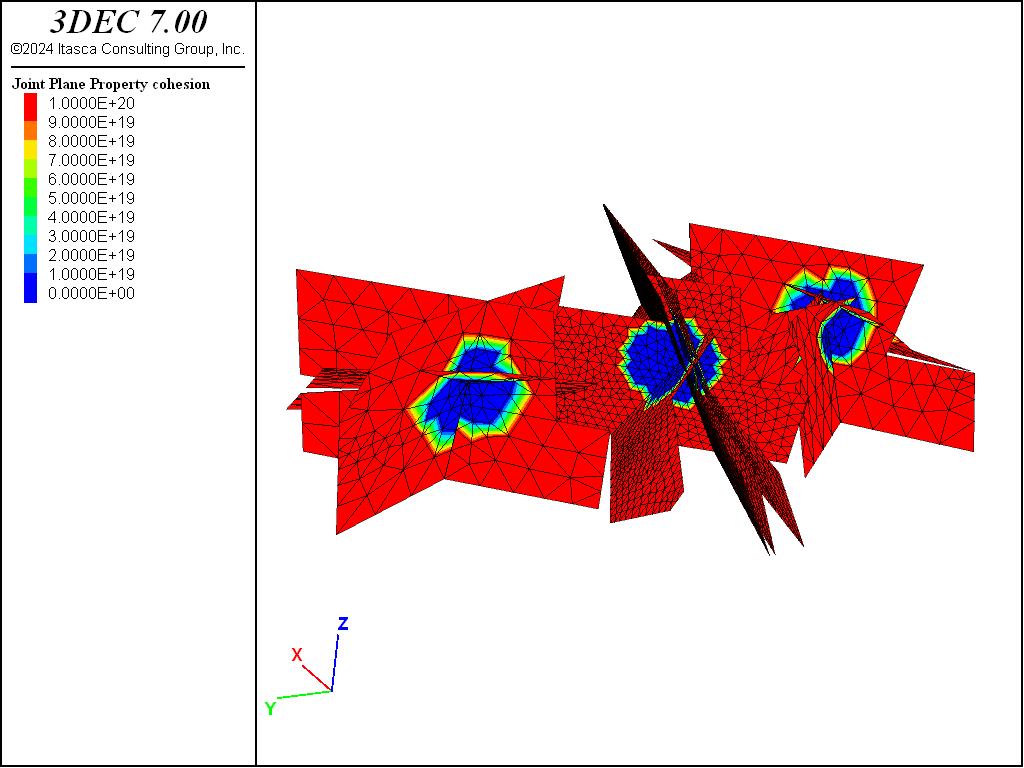Pick the yellow-green swatch beside 6.0000E+19

pos(31,168)
